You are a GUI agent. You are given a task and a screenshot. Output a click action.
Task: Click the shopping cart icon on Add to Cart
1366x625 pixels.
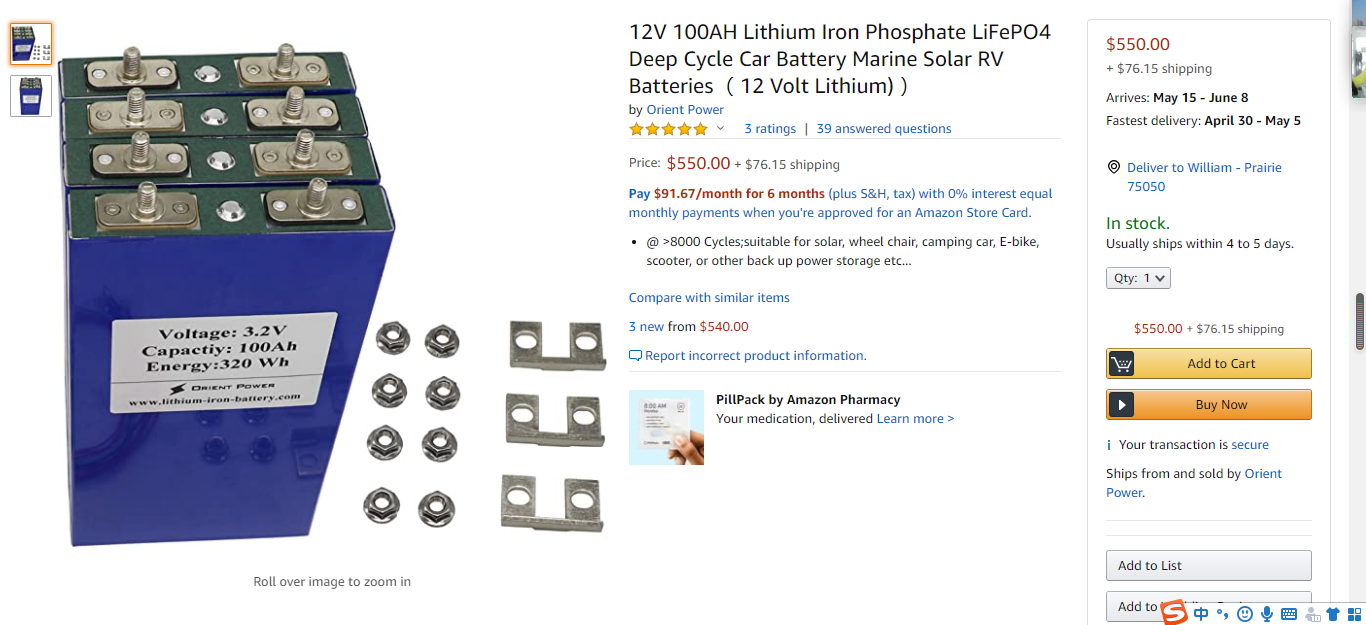pos(1122,364)
